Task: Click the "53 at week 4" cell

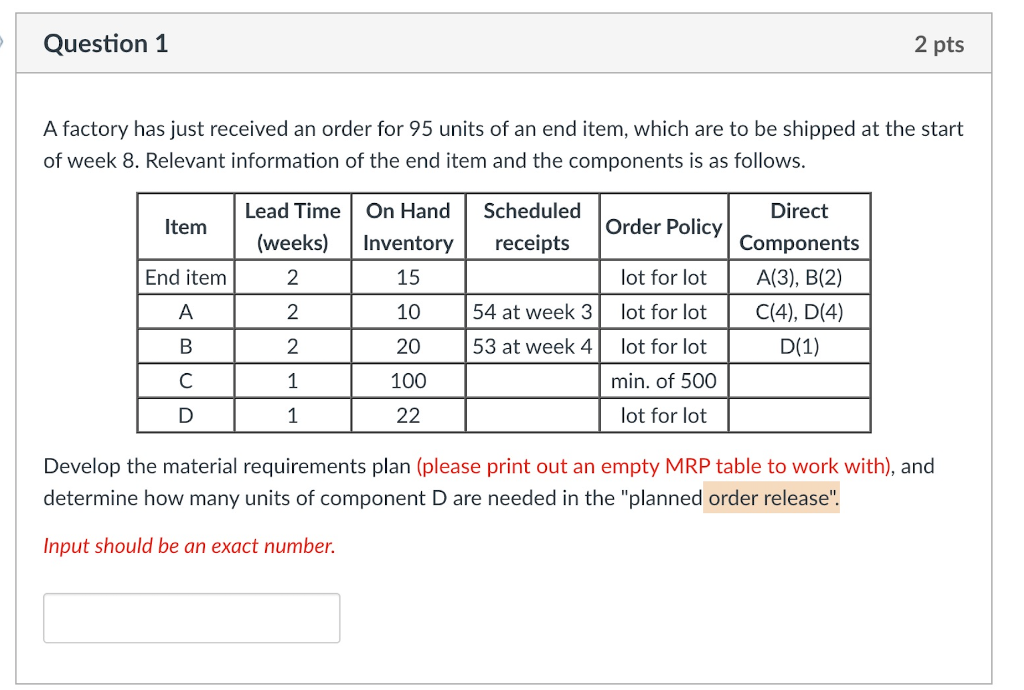Action: 532,347
